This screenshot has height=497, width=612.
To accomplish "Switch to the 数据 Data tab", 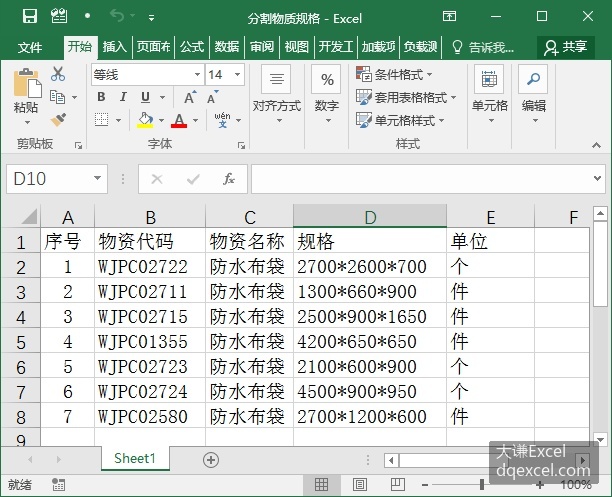I will 227,47.
